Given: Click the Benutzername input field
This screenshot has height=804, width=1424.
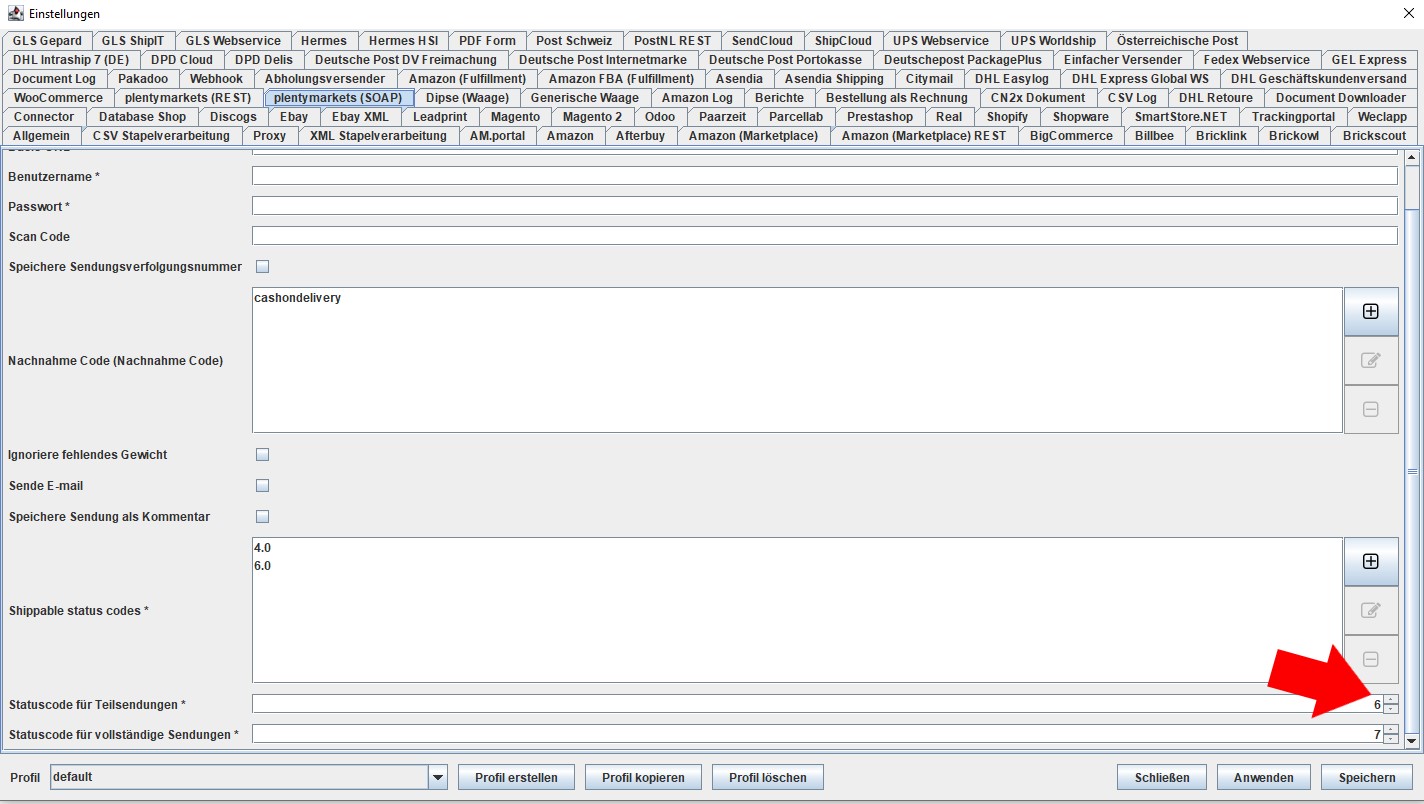Looking at the screenshot, I should click(824, 176).
